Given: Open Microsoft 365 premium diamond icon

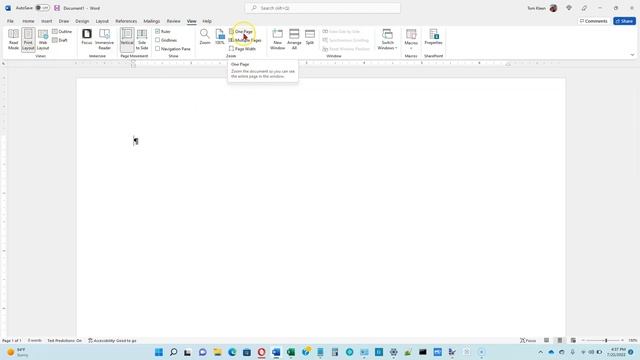Looking at the screenshot, I should click(x=569, y=8).
